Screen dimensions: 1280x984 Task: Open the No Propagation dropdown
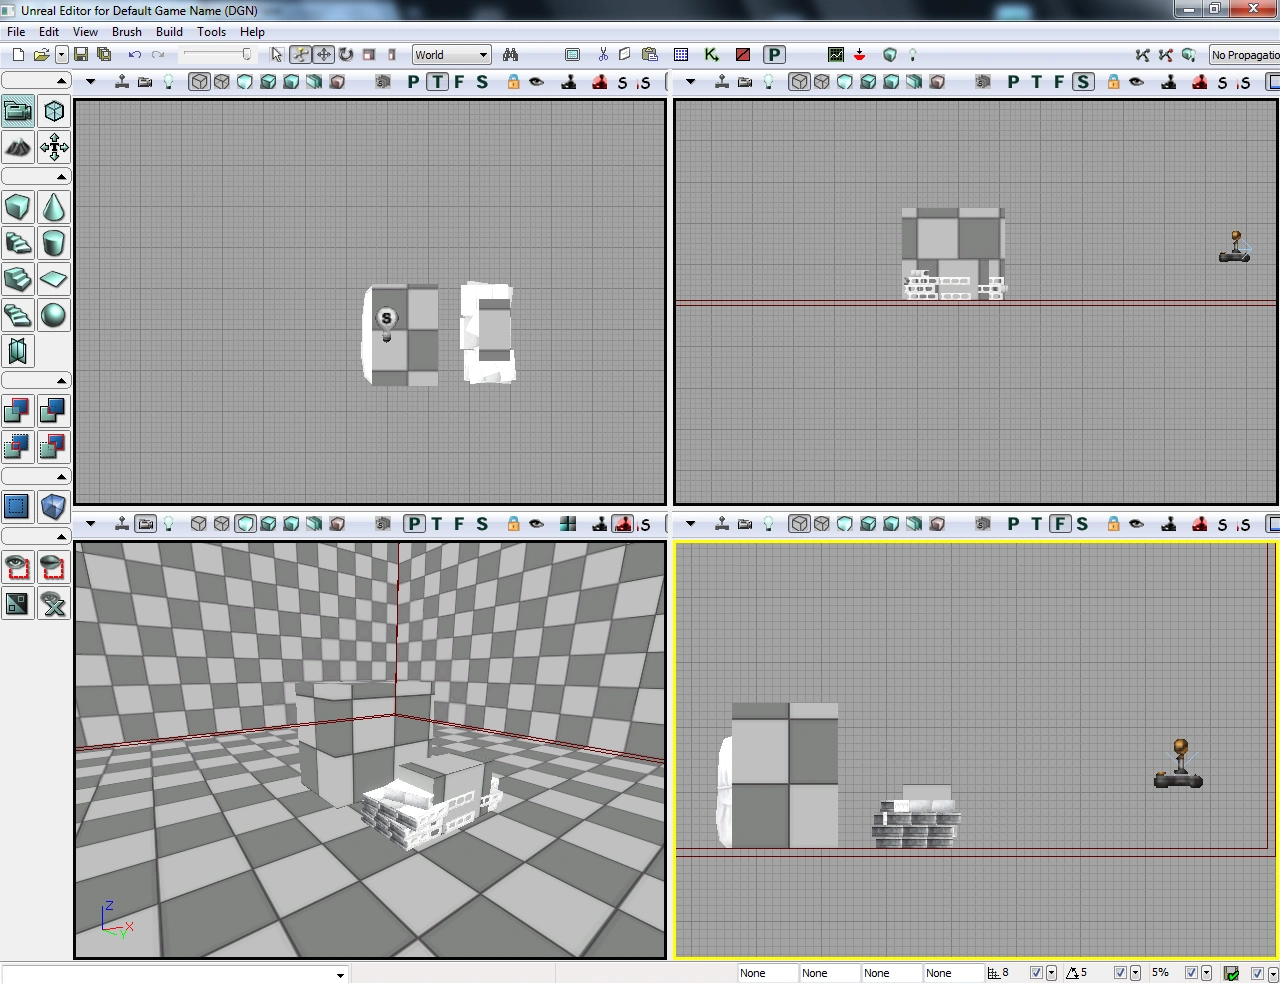tap(1244, 55)
